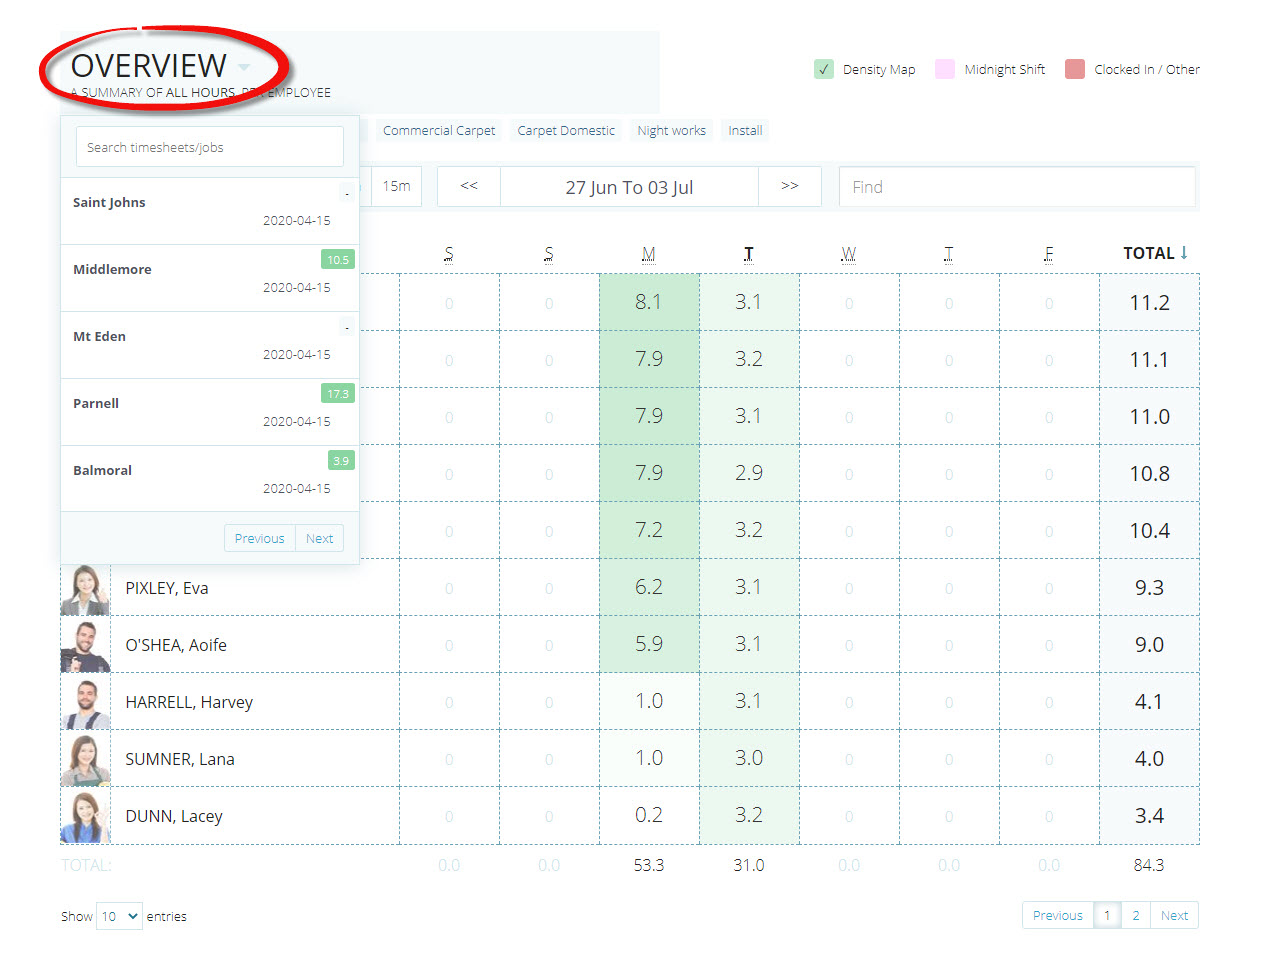Click Harvey Harrell's avatar picture

tap(85, 703)
